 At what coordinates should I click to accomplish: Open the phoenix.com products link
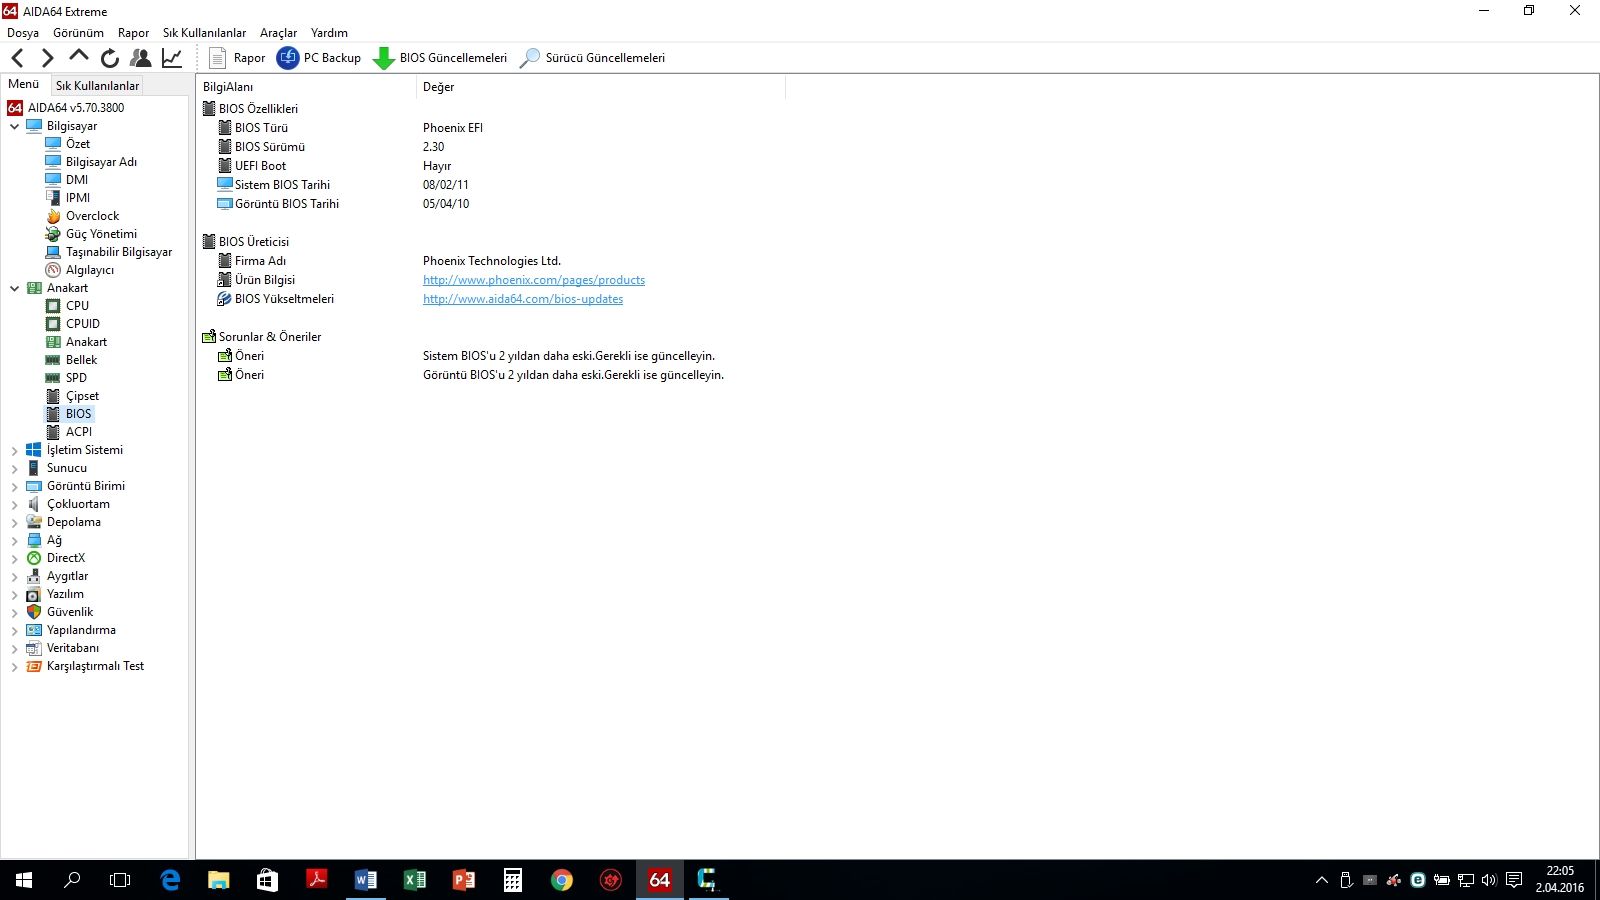pos(534,280)
